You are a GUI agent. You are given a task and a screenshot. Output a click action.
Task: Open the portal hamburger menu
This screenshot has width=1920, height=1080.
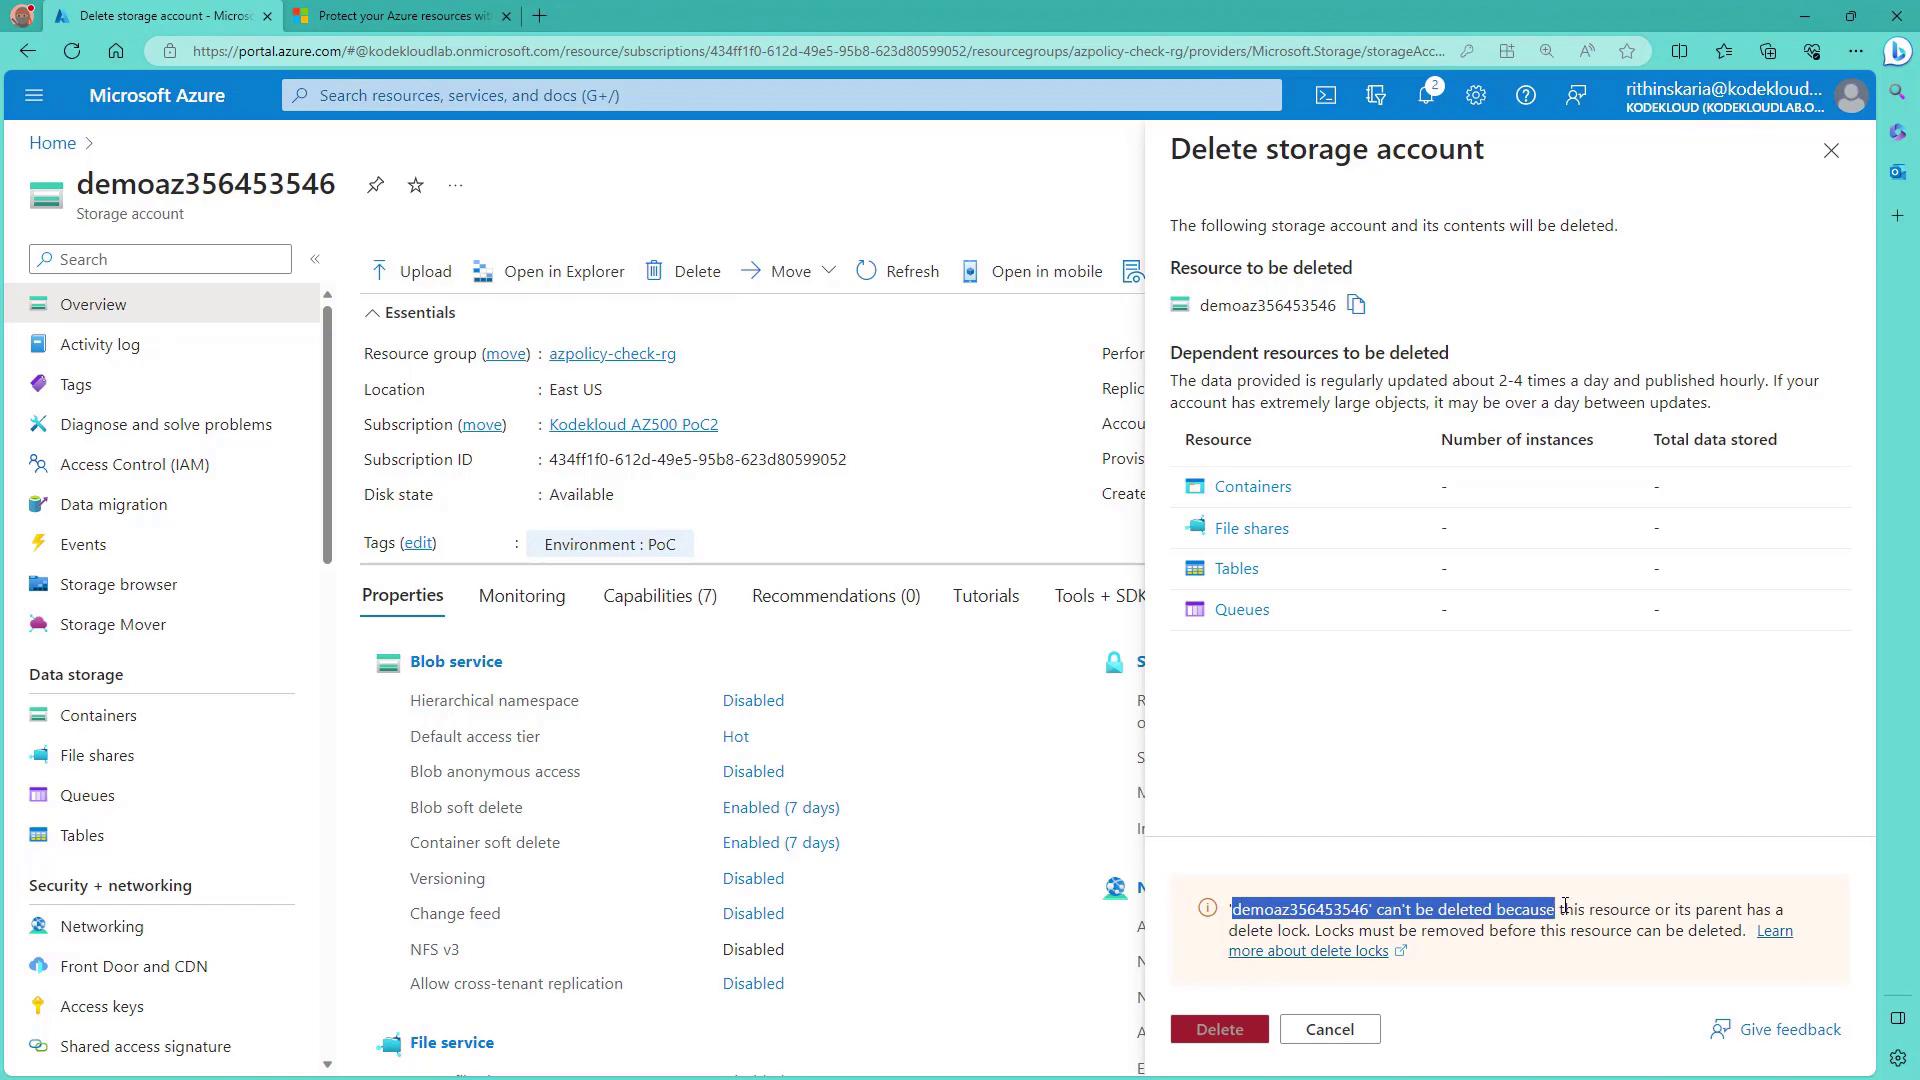click(x=34, y=95)
